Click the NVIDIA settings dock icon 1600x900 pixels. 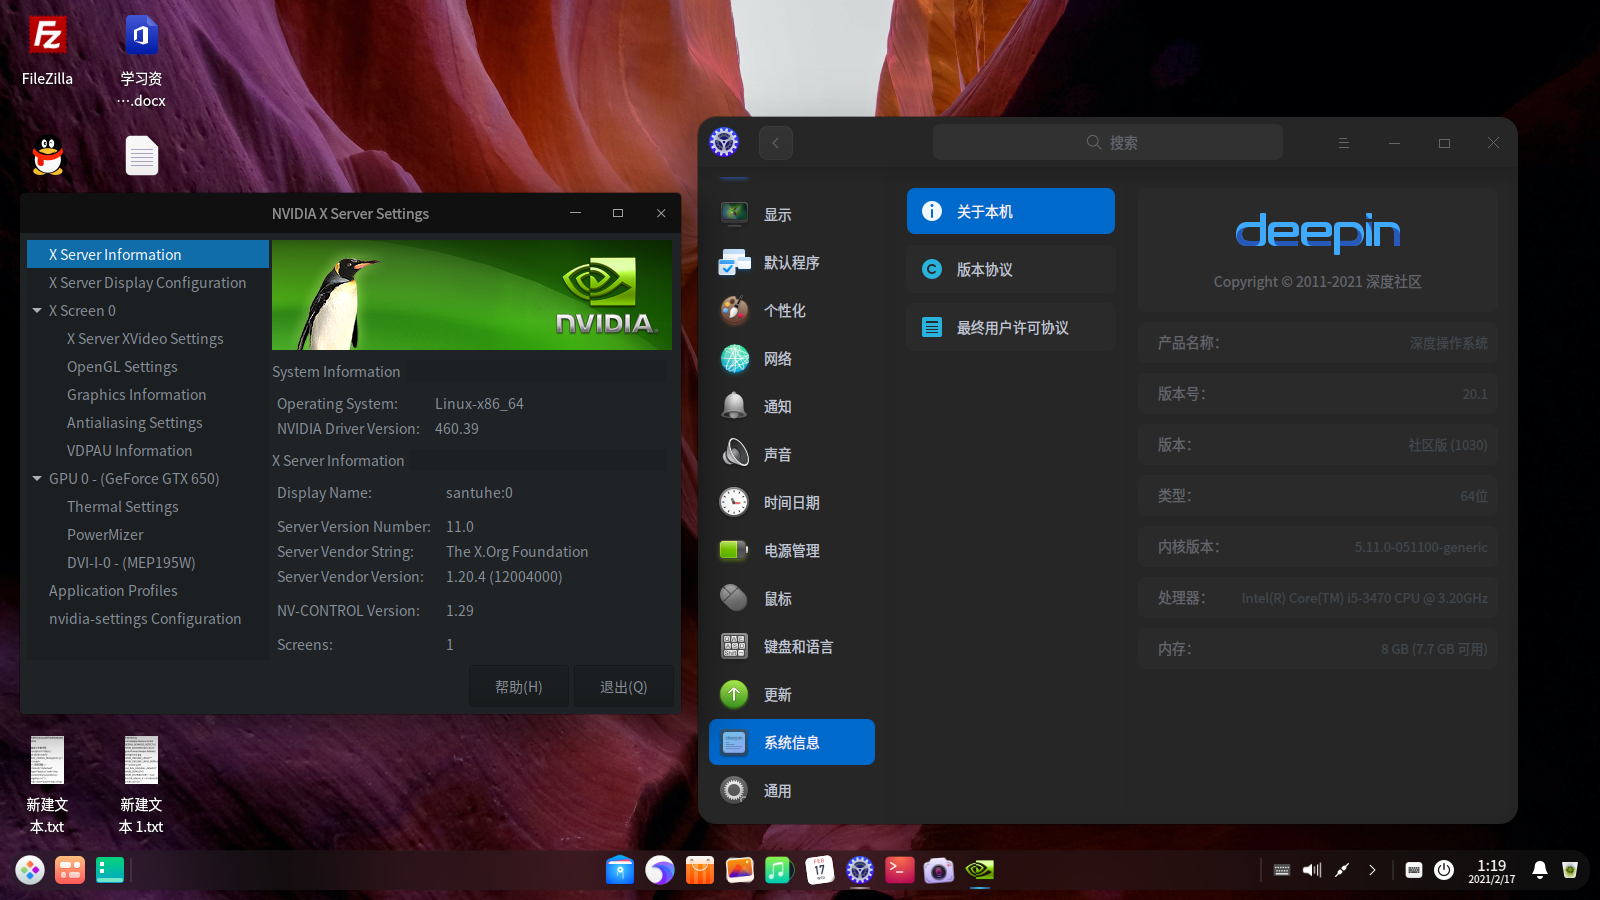(x=980, y=870)
